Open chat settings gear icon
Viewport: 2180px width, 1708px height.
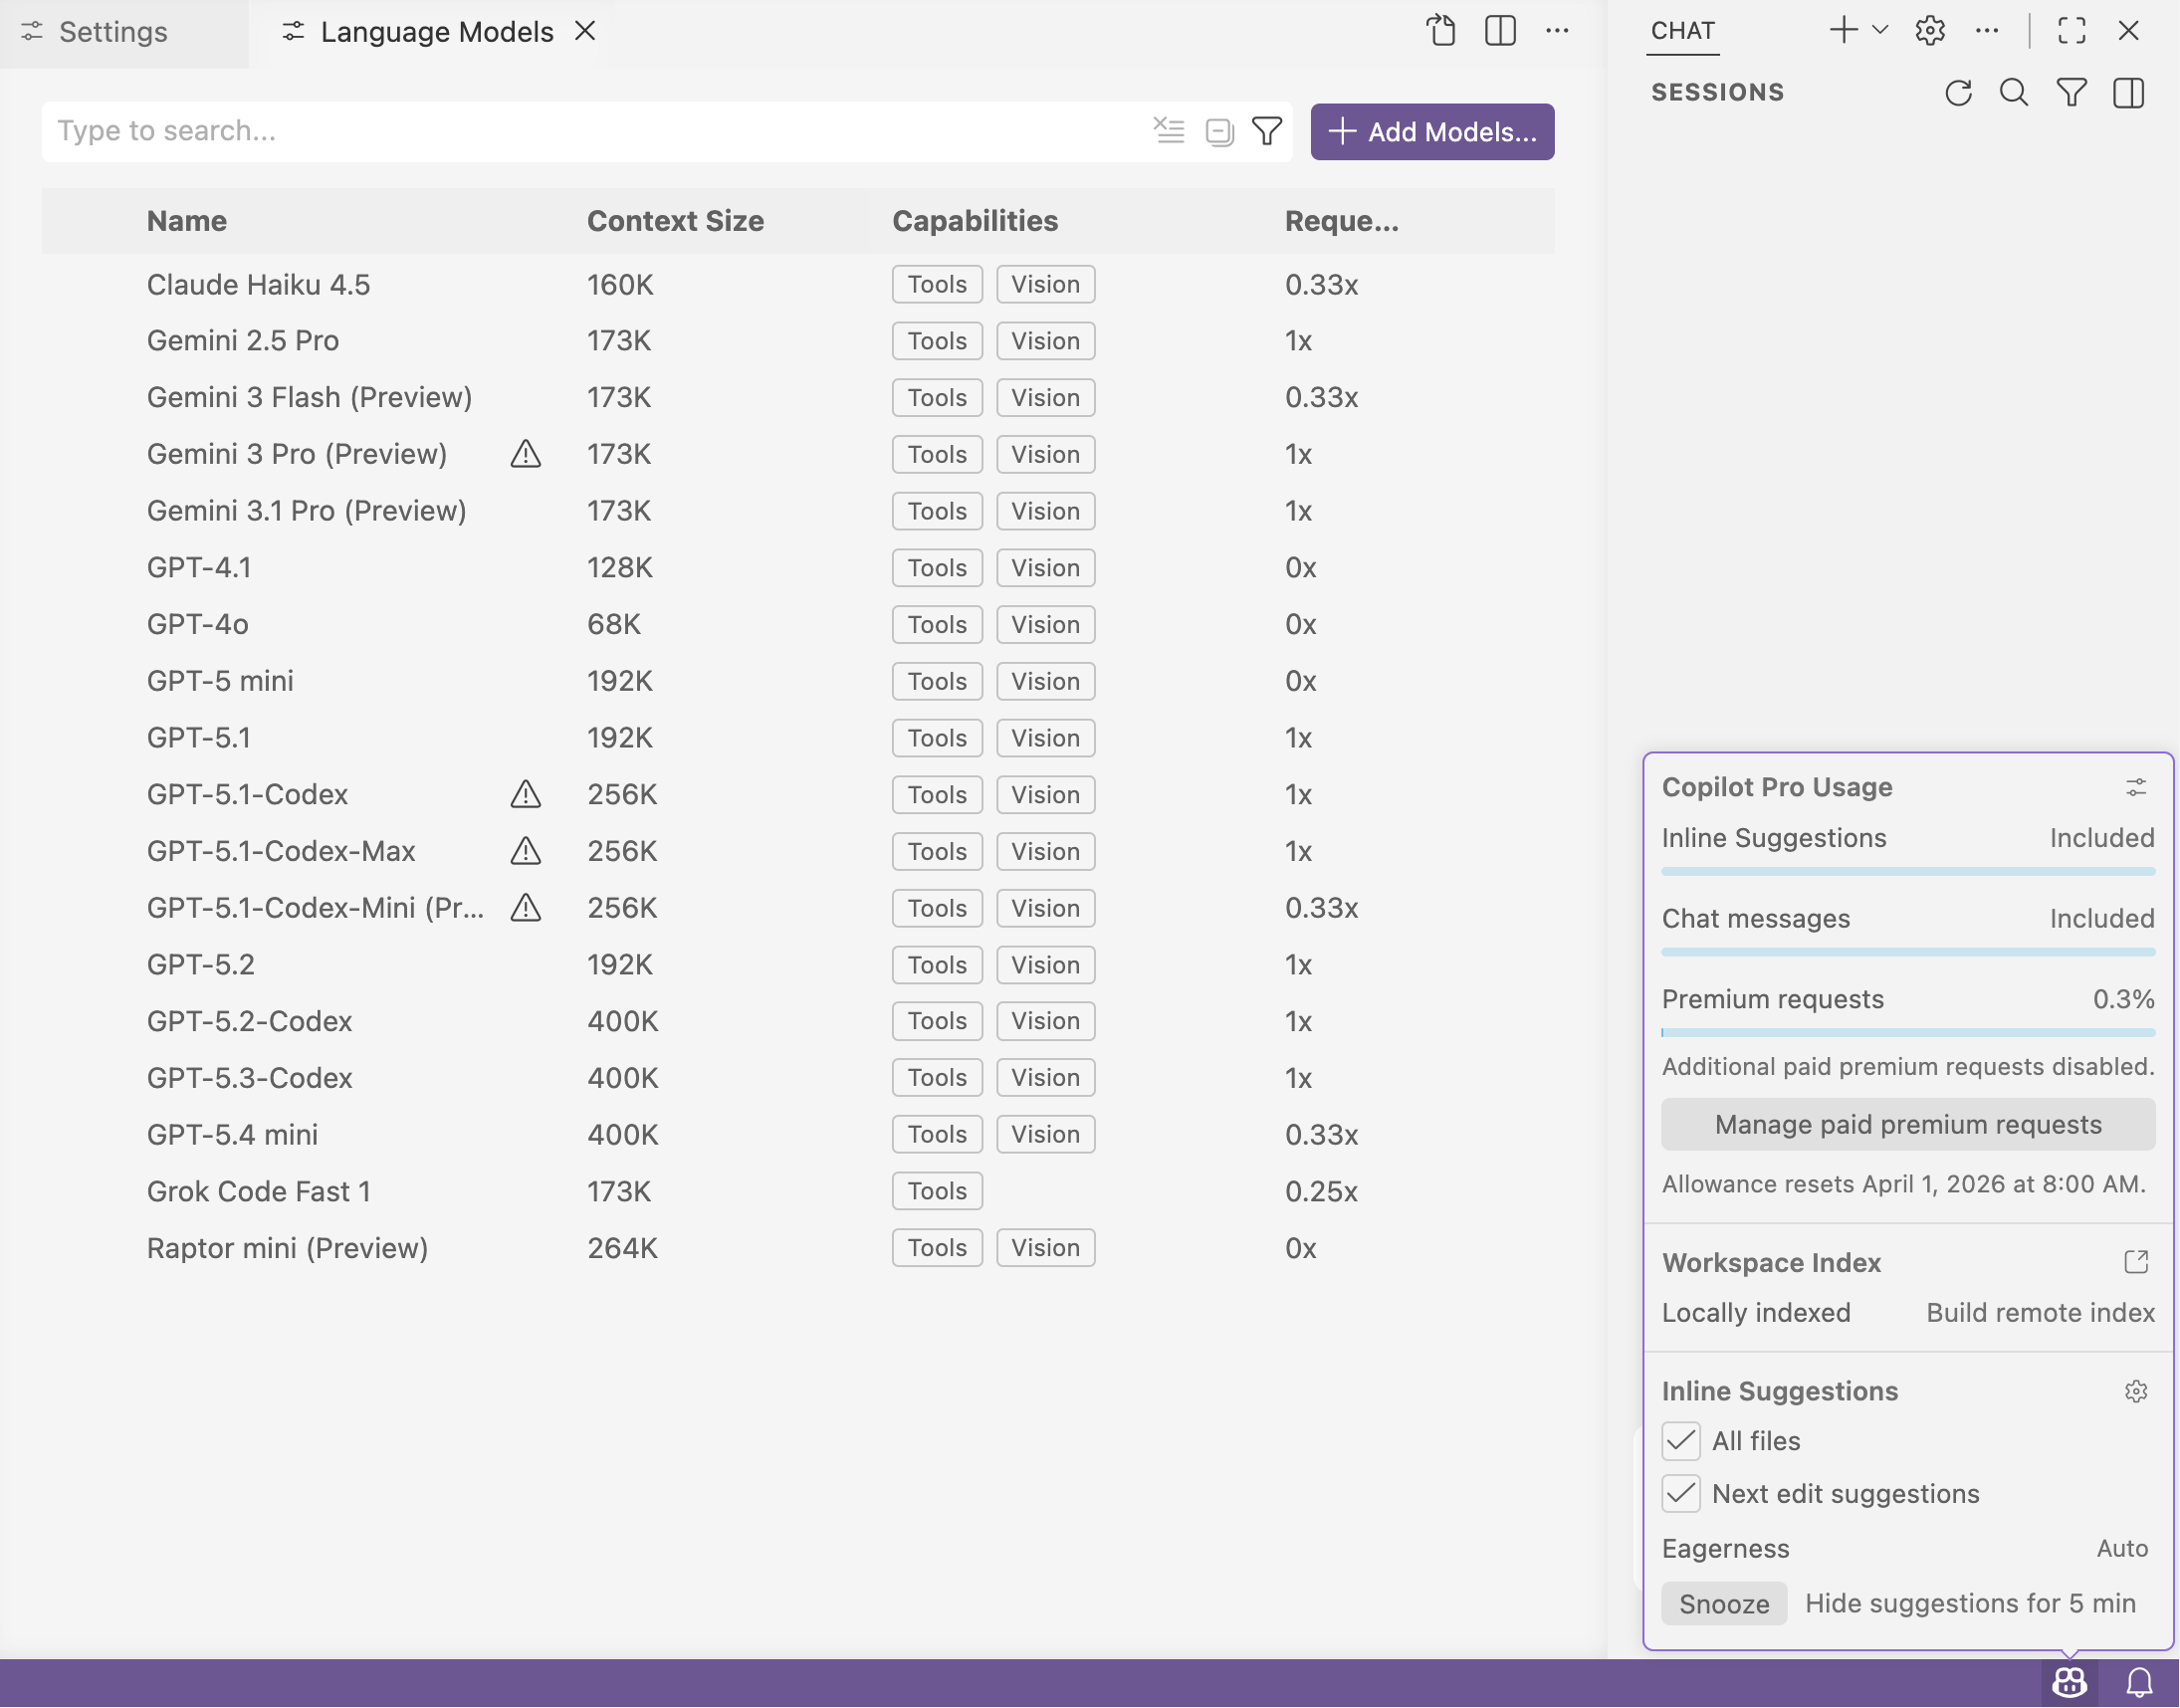click(1930, 31)
